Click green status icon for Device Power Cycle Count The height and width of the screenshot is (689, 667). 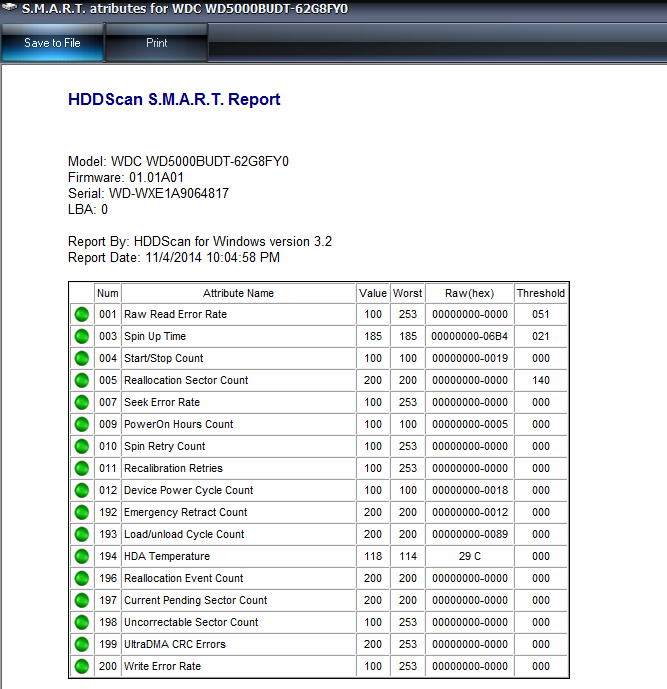[82, 490]
